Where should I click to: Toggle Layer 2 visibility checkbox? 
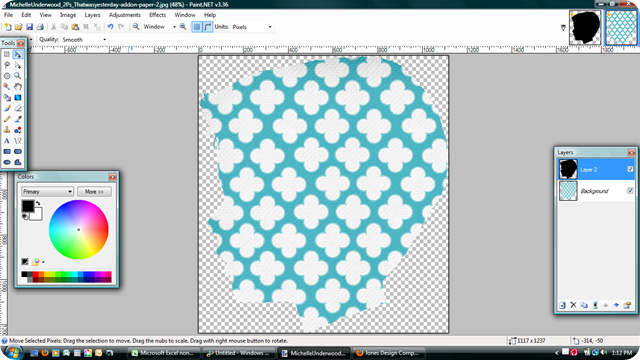point(630,169)
